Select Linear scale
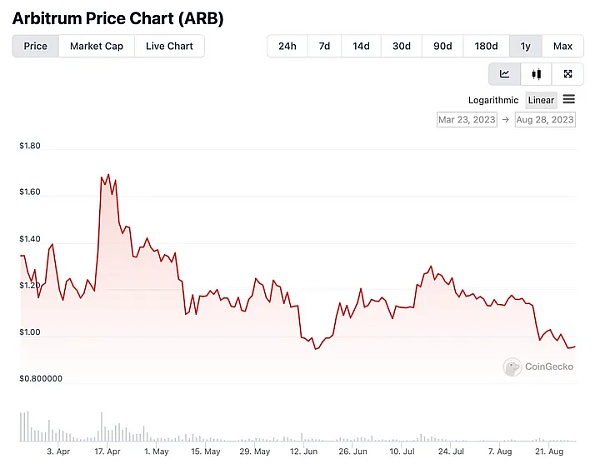The height and width of the screenshot is (464, 600). 541,100
